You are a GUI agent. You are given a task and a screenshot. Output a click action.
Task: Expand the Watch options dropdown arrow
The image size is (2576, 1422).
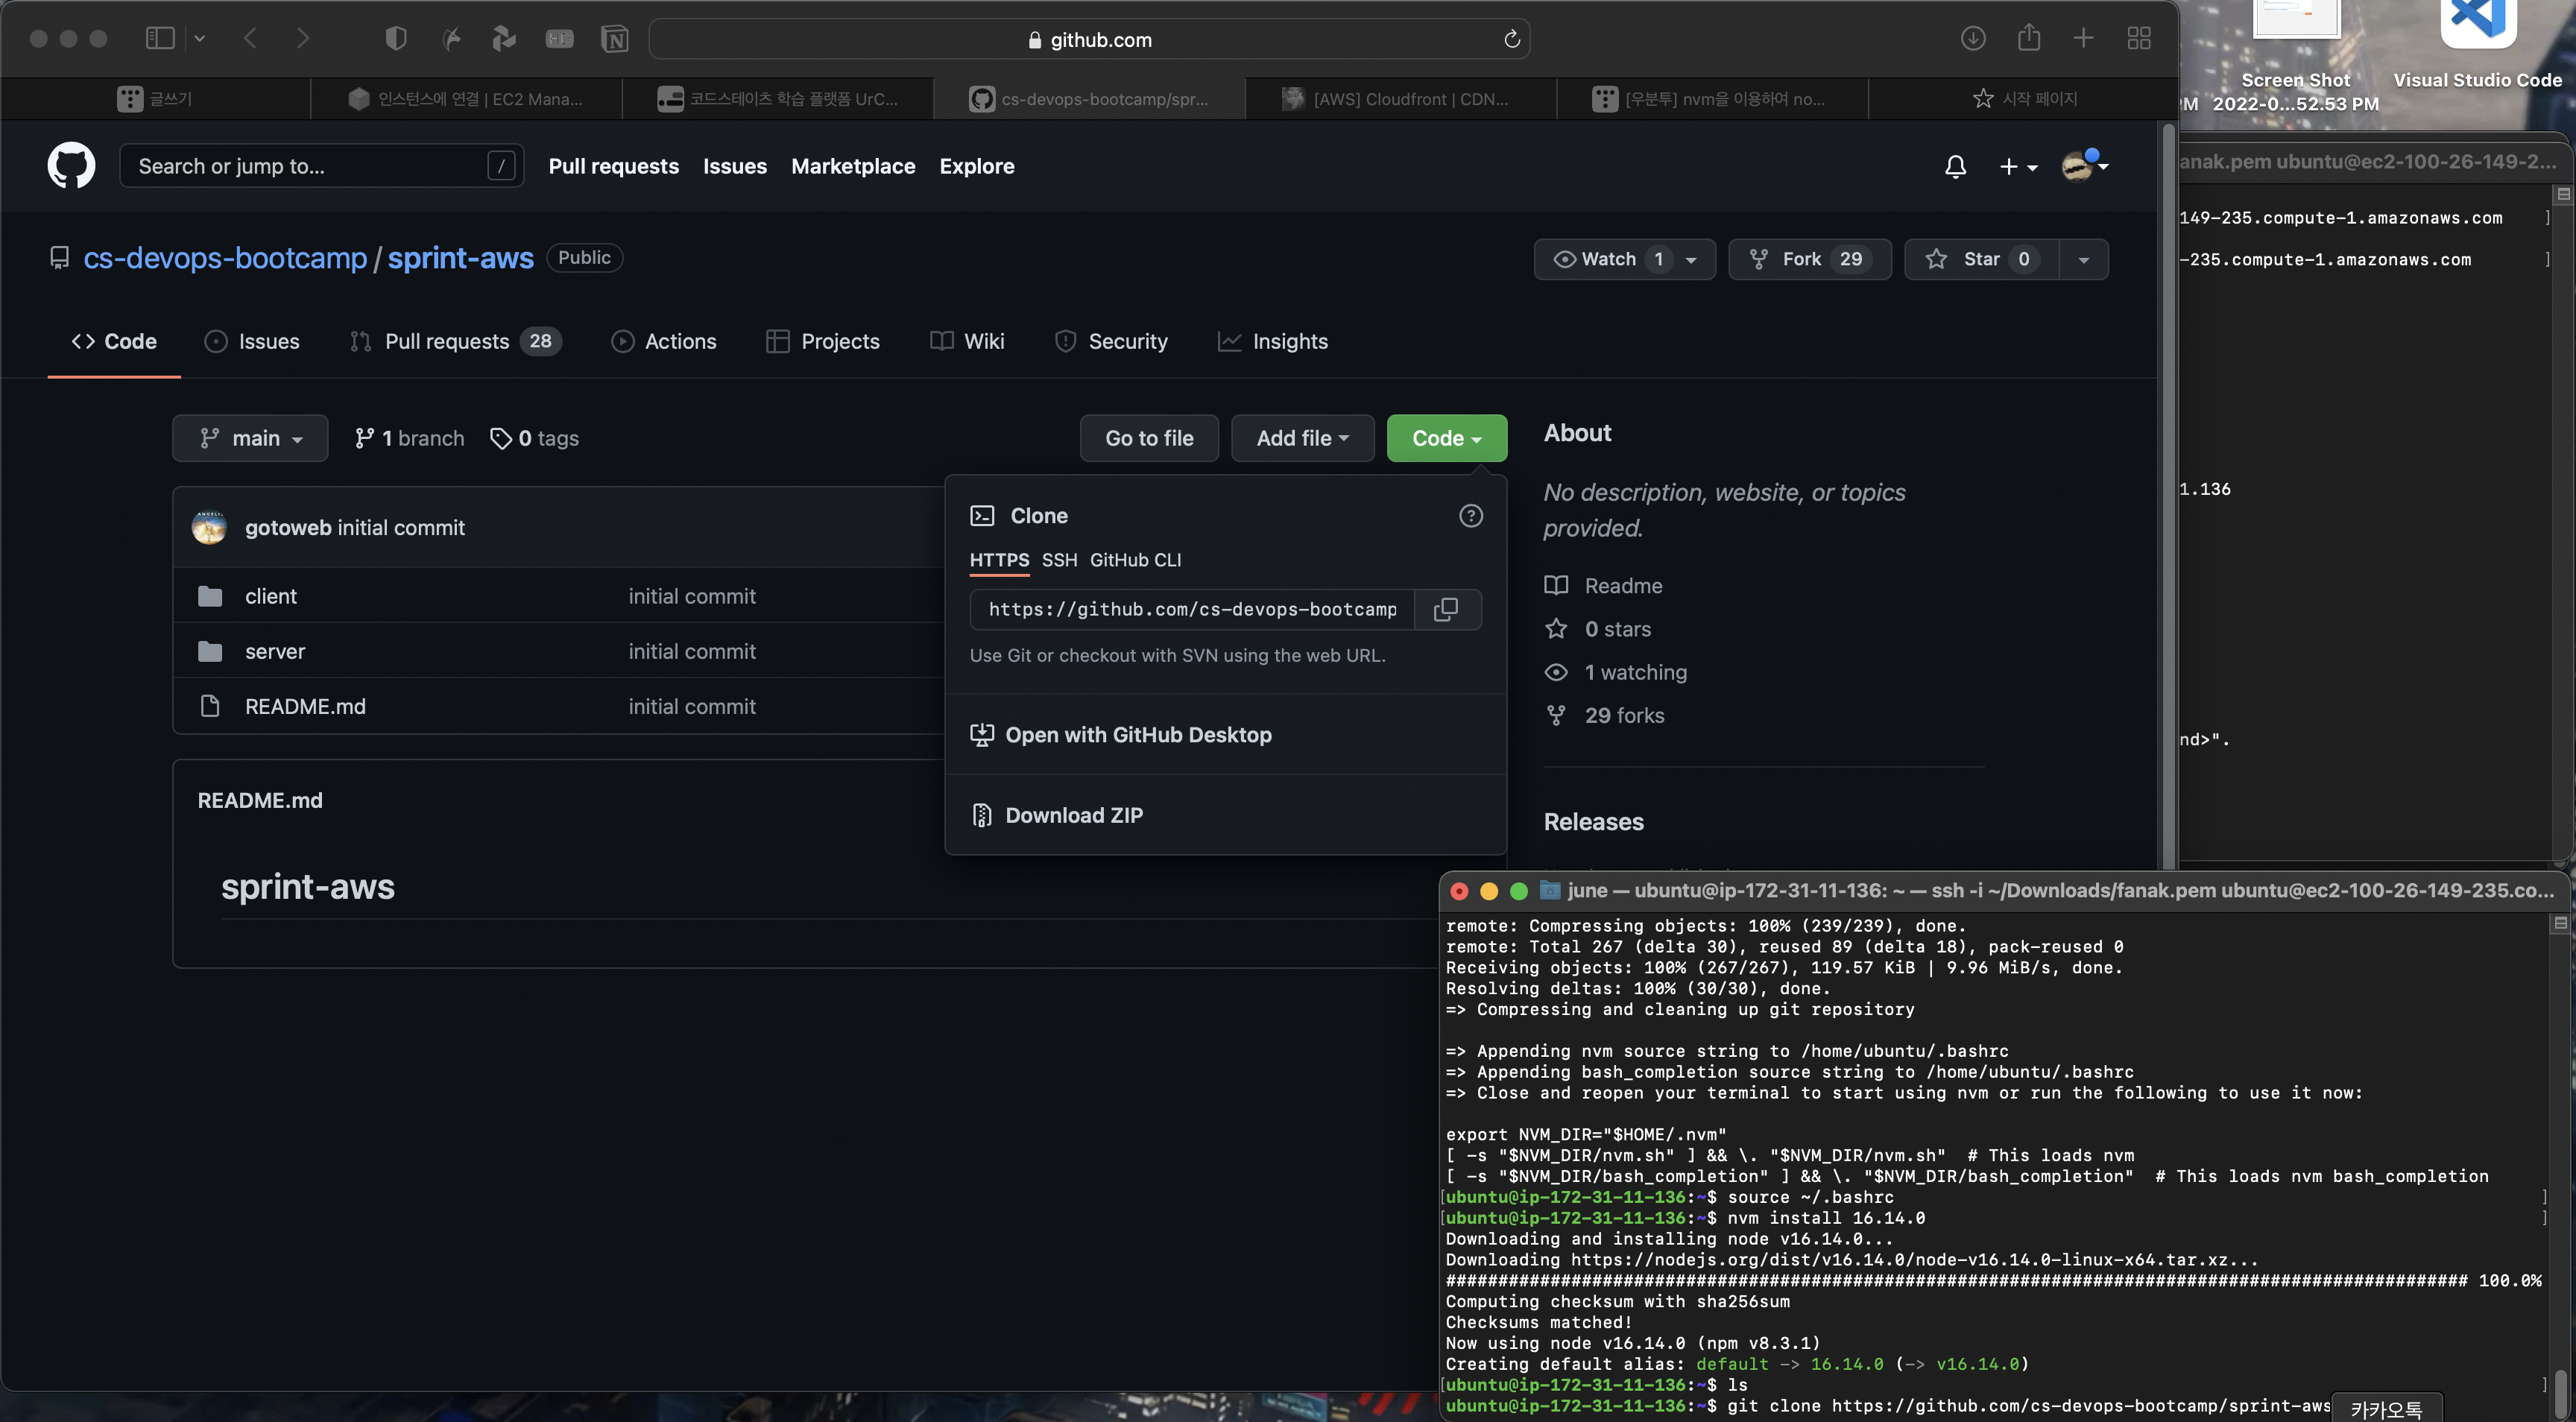click(1691, 260)
